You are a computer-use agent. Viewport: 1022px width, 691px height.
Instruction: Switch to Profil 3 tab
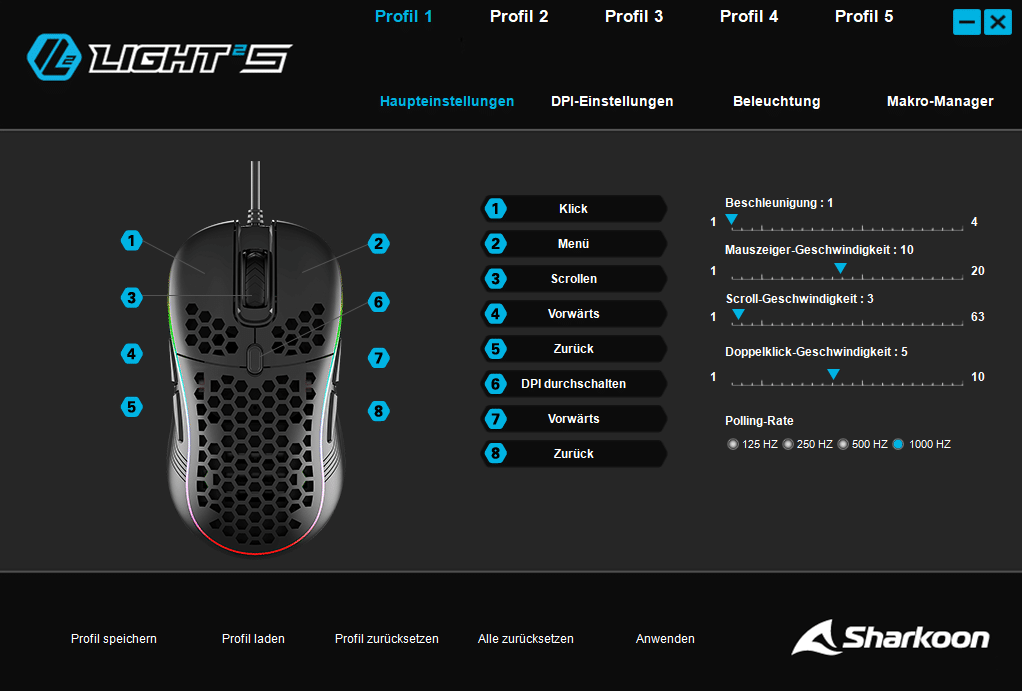634,16
